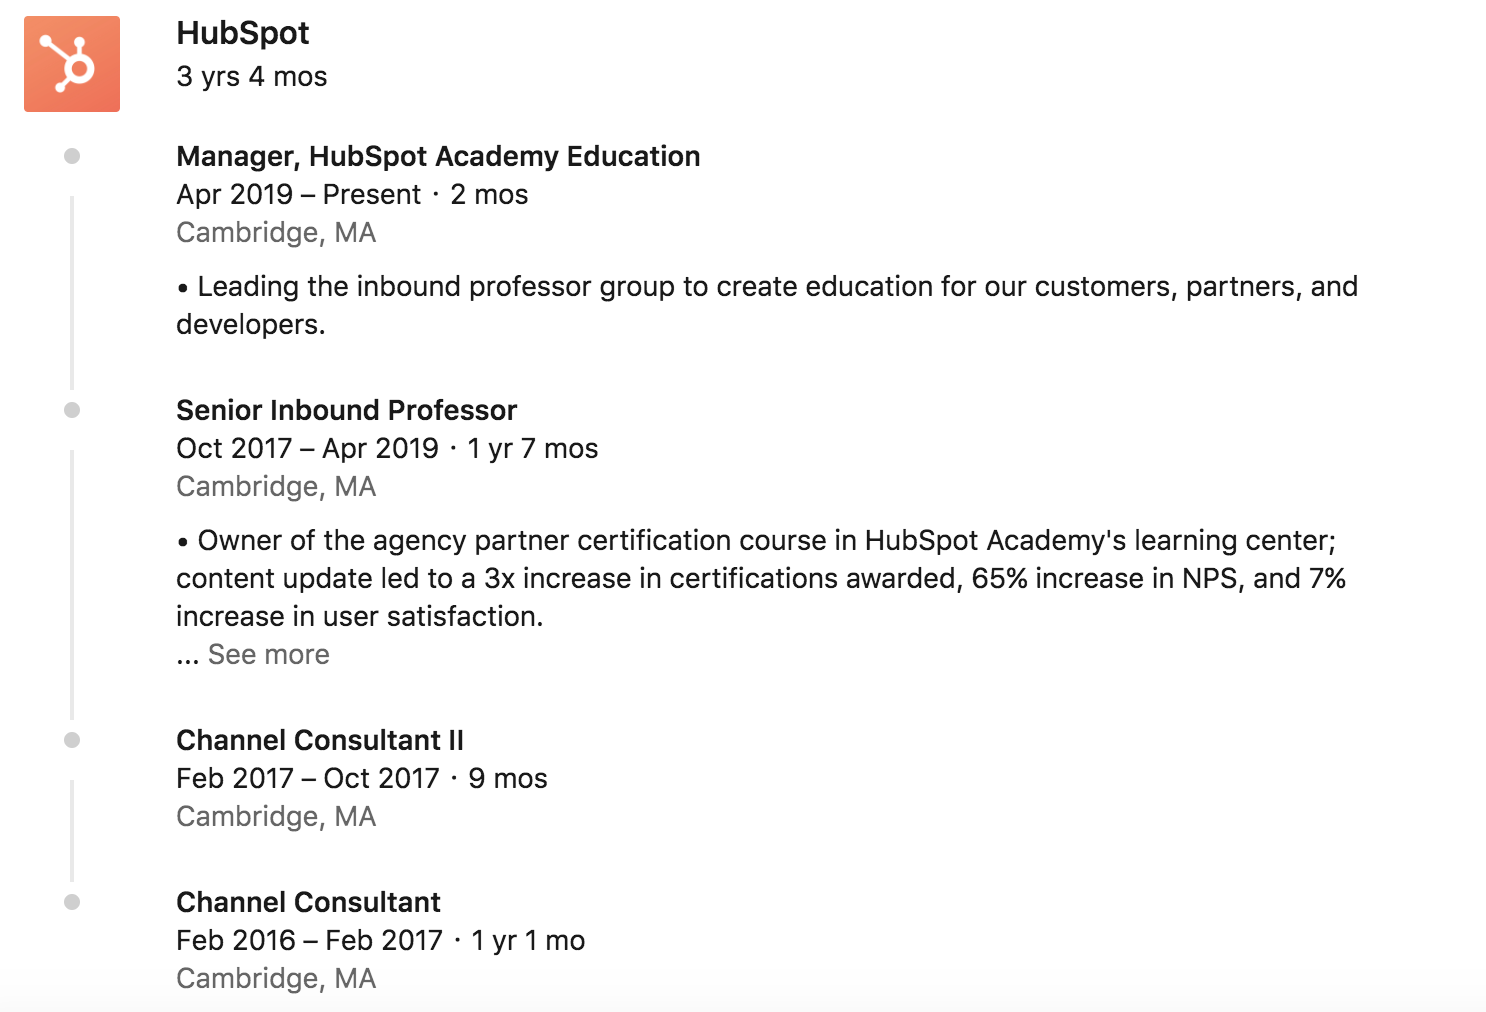Click the timeline dot beside Channel Consultant II
1486x1012 pixels.
point(72,740)
